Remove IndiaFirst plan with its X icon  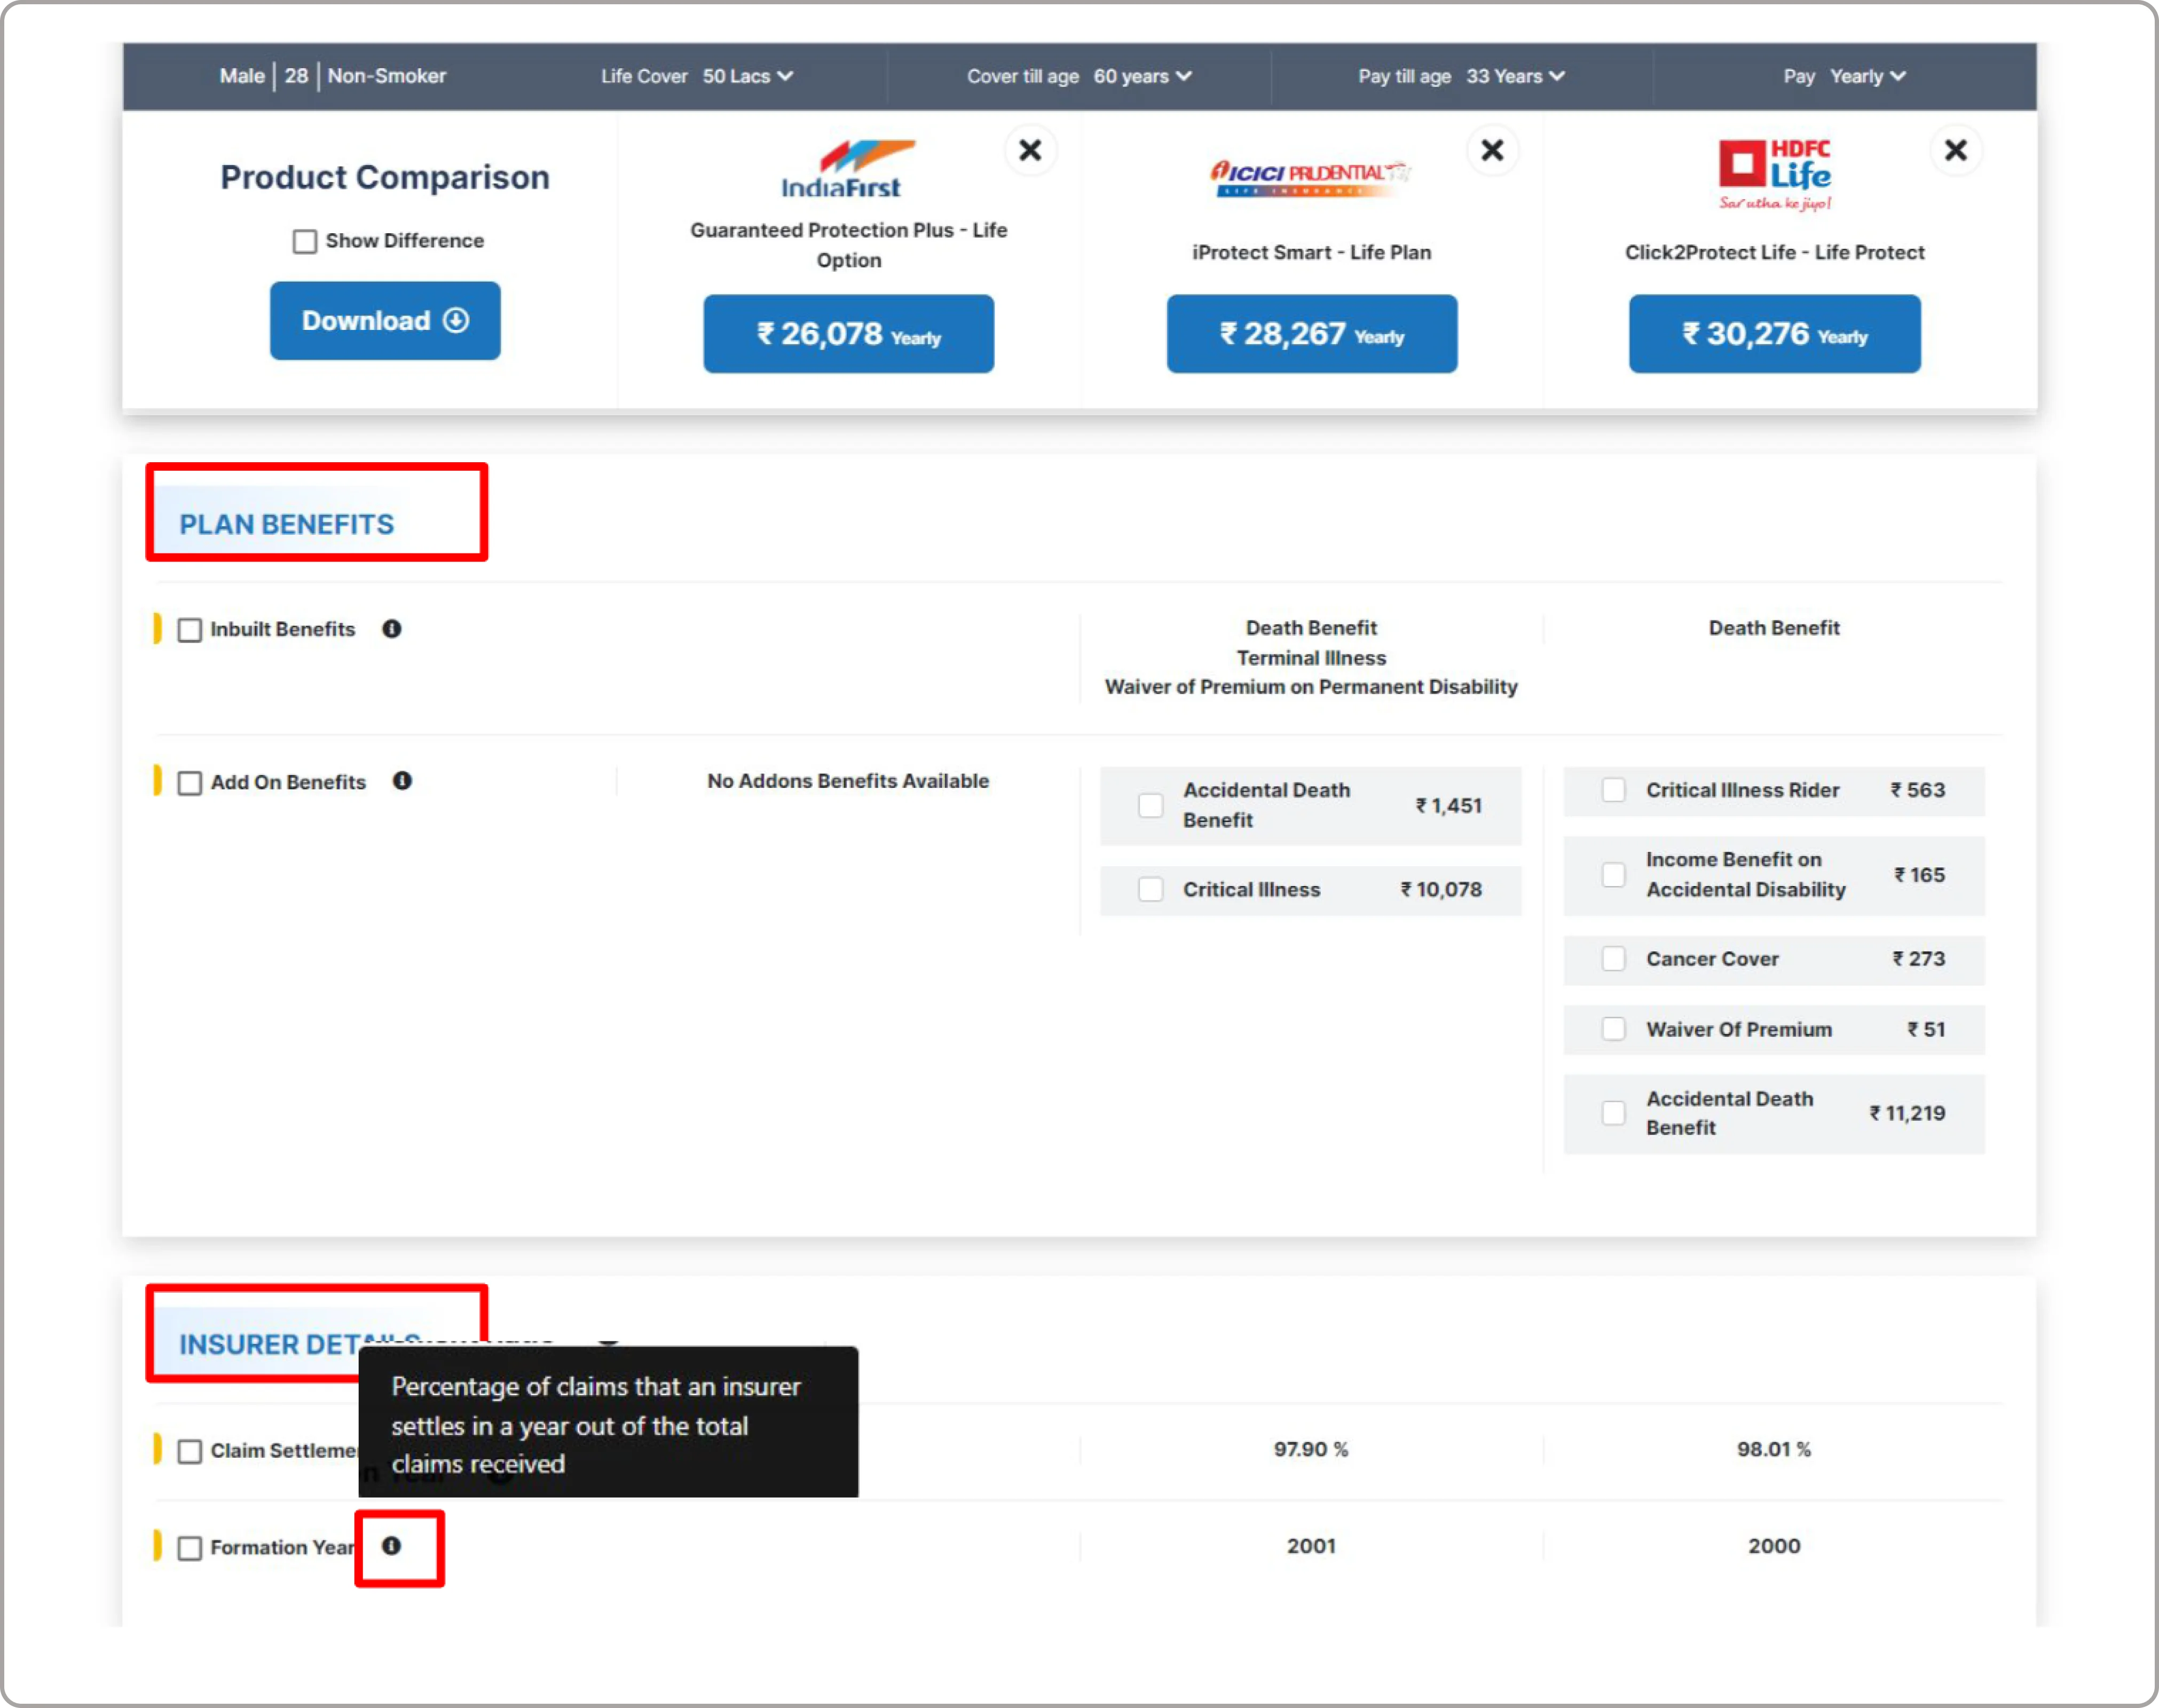pyautogui.click(x=1030, y=151)
